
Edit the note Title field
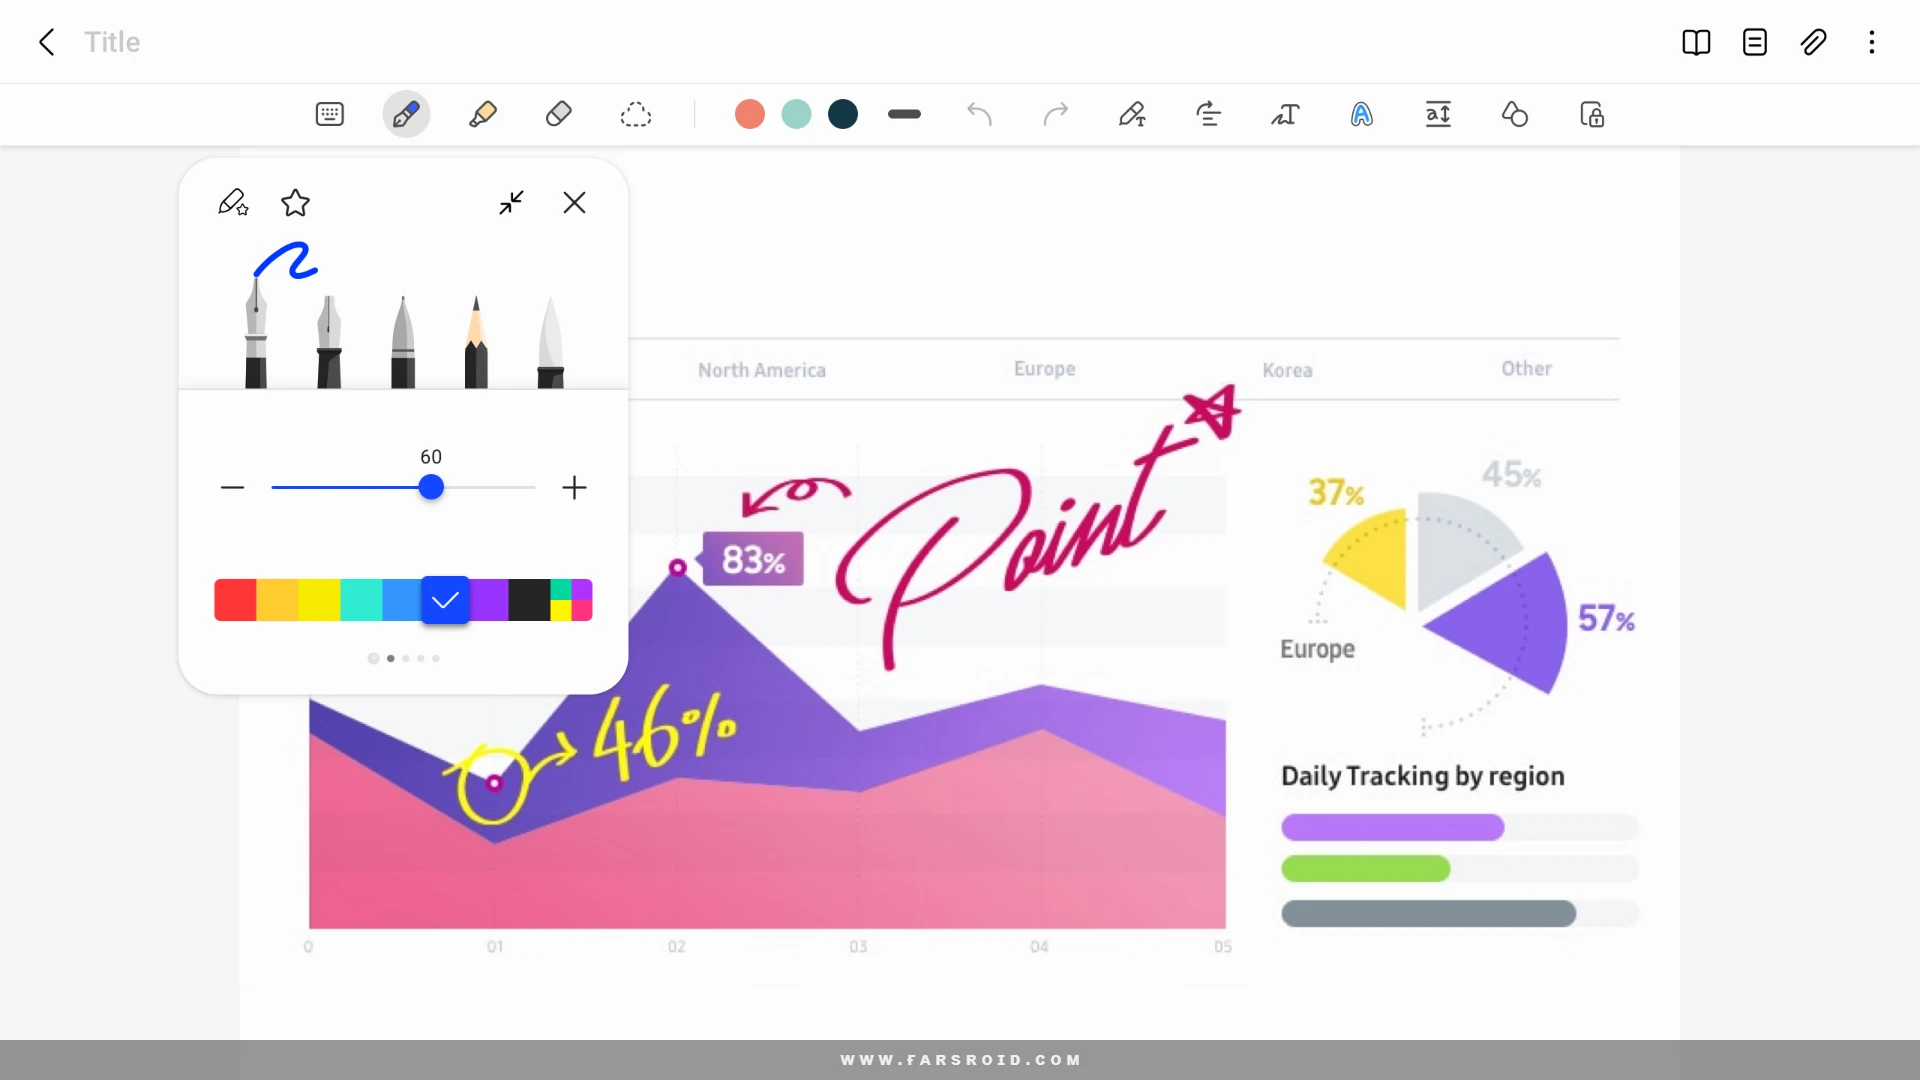tap(112, 42)
